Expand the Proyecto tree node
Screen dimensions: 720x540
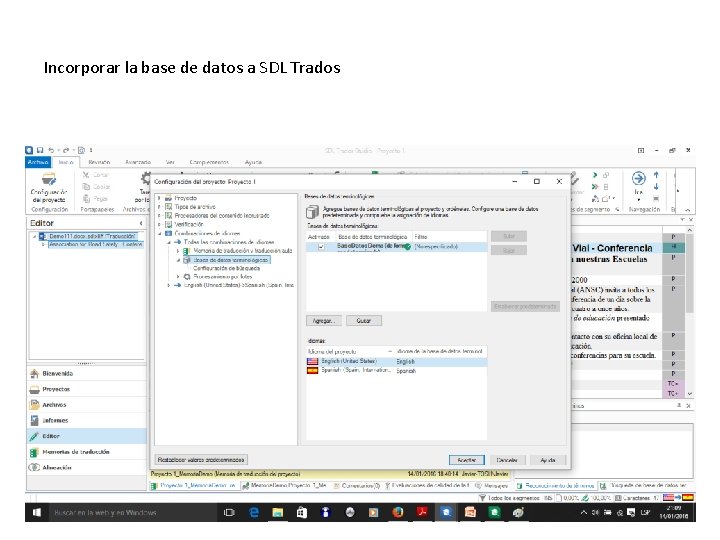tap(160, 198)
